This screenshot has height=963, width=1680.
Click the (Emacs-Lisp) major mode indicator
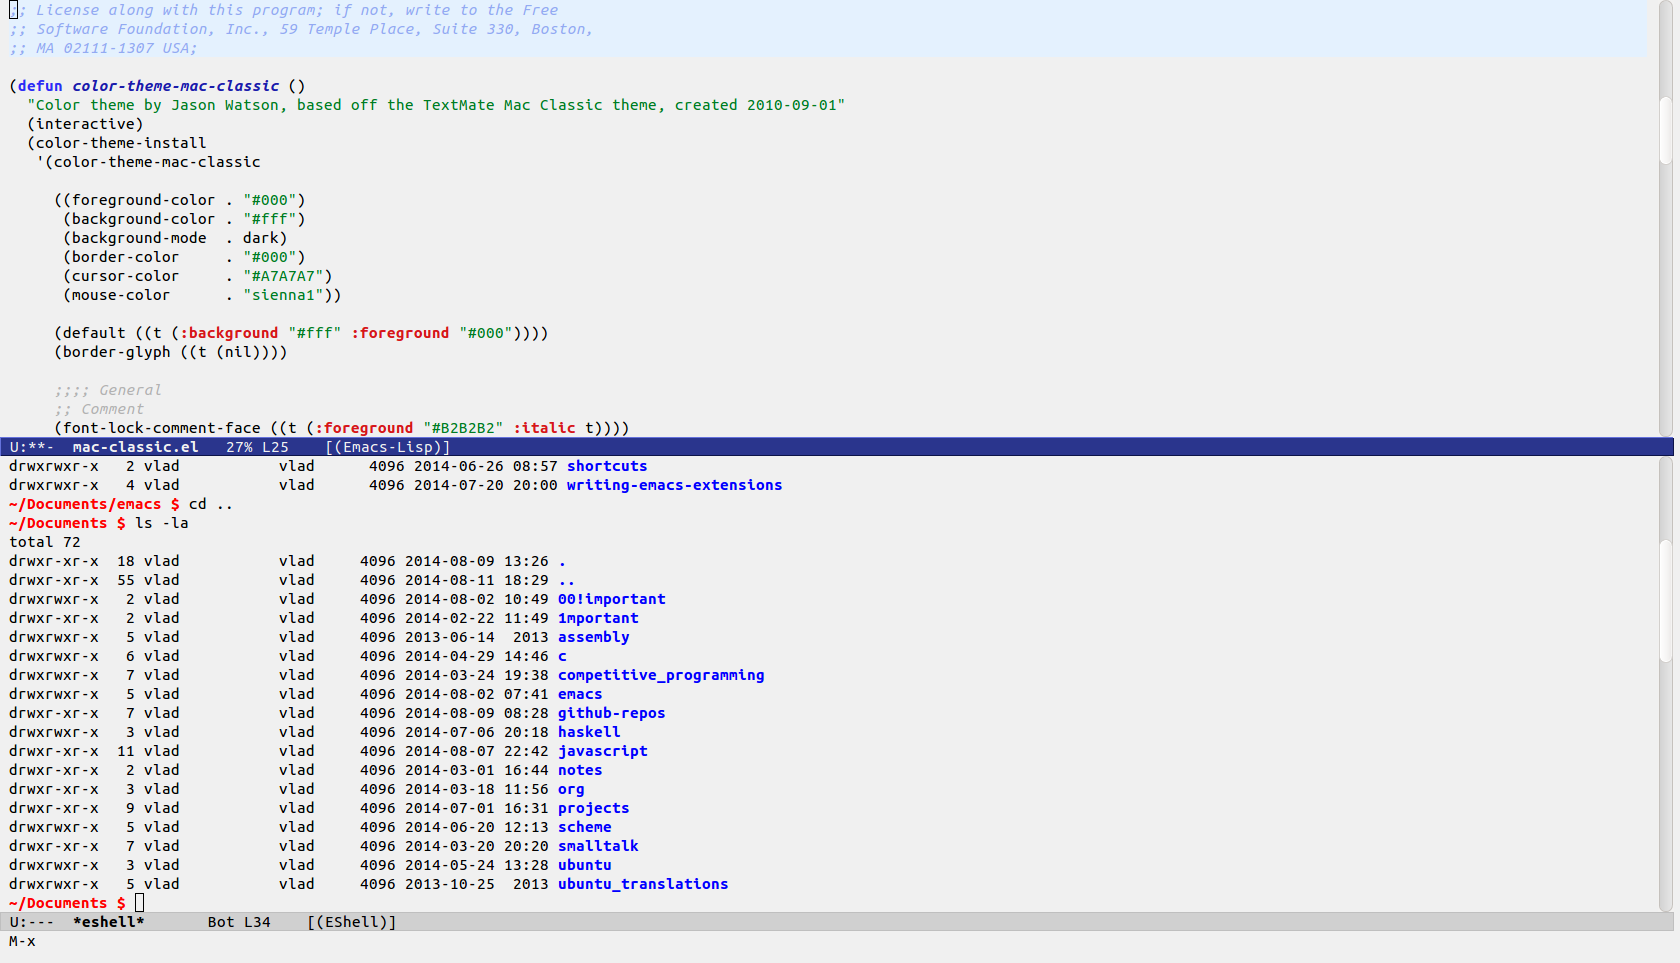point(388,447)
